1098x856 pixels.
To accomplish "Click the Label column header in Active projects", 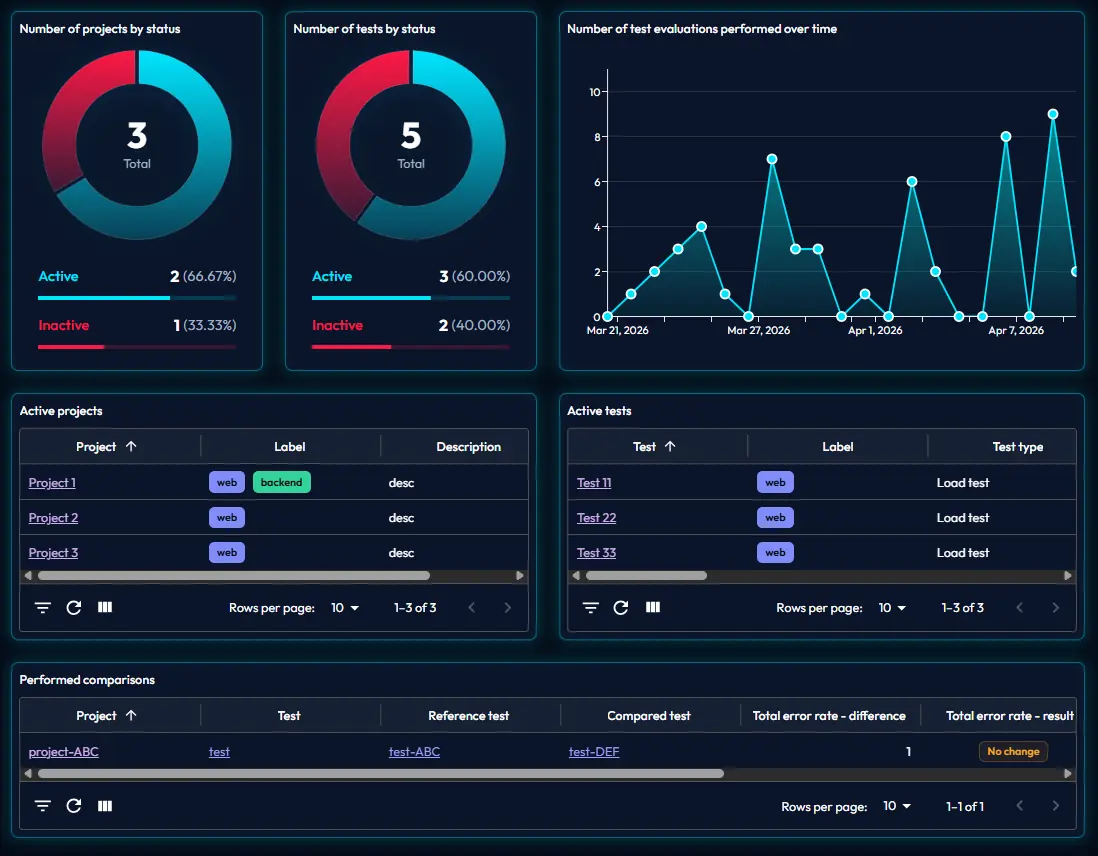I will point(290,446).
